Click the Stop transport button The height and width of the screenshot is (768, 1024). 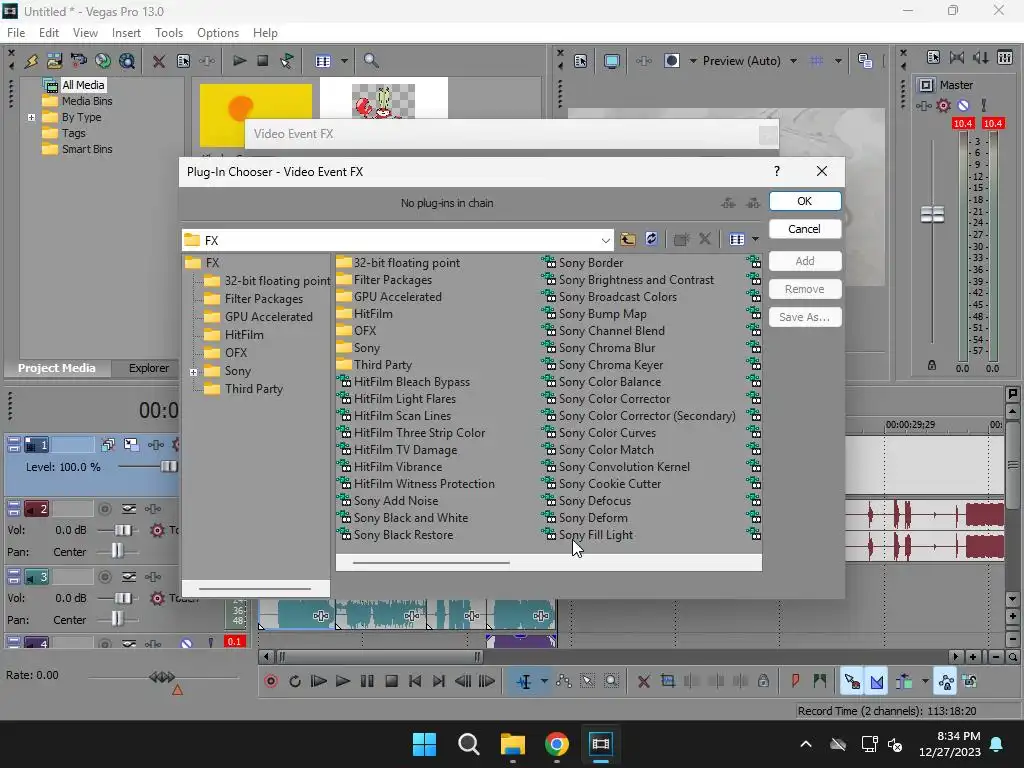tap(391, 681)
